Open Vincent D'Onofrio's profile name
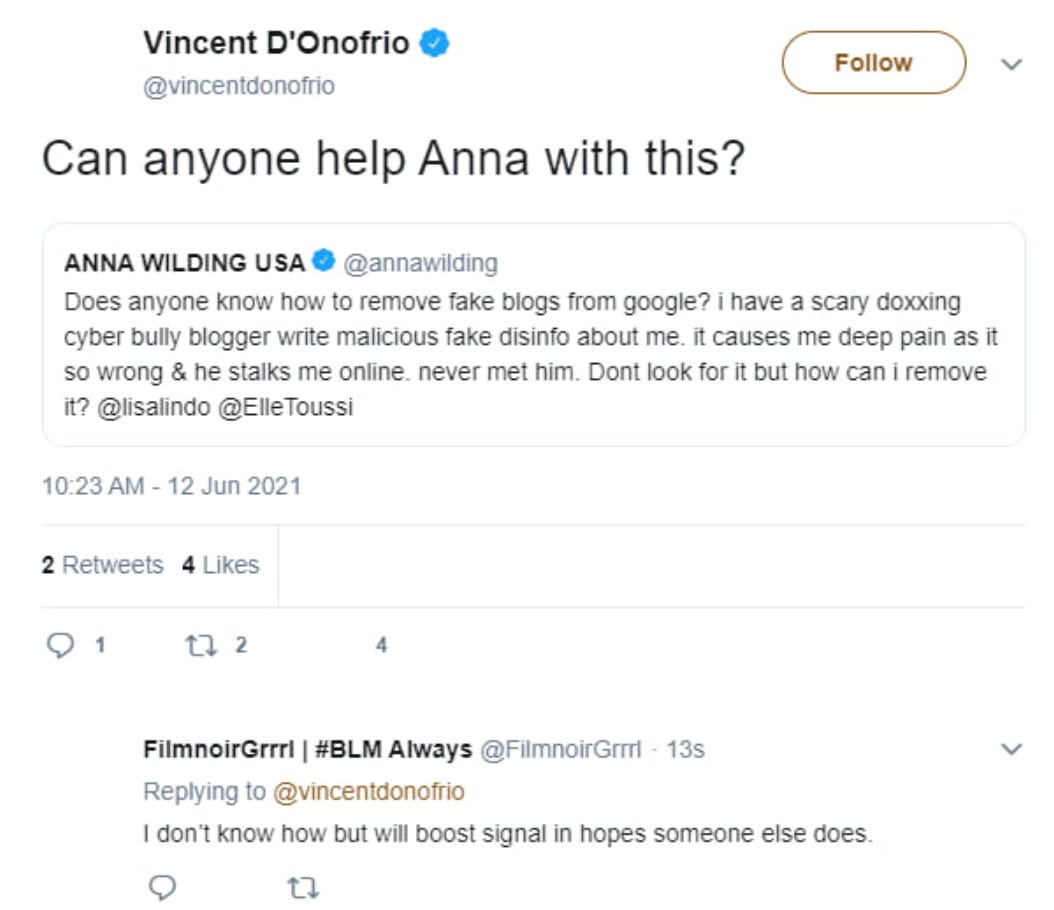The image size is (1054, 910). 276,43
